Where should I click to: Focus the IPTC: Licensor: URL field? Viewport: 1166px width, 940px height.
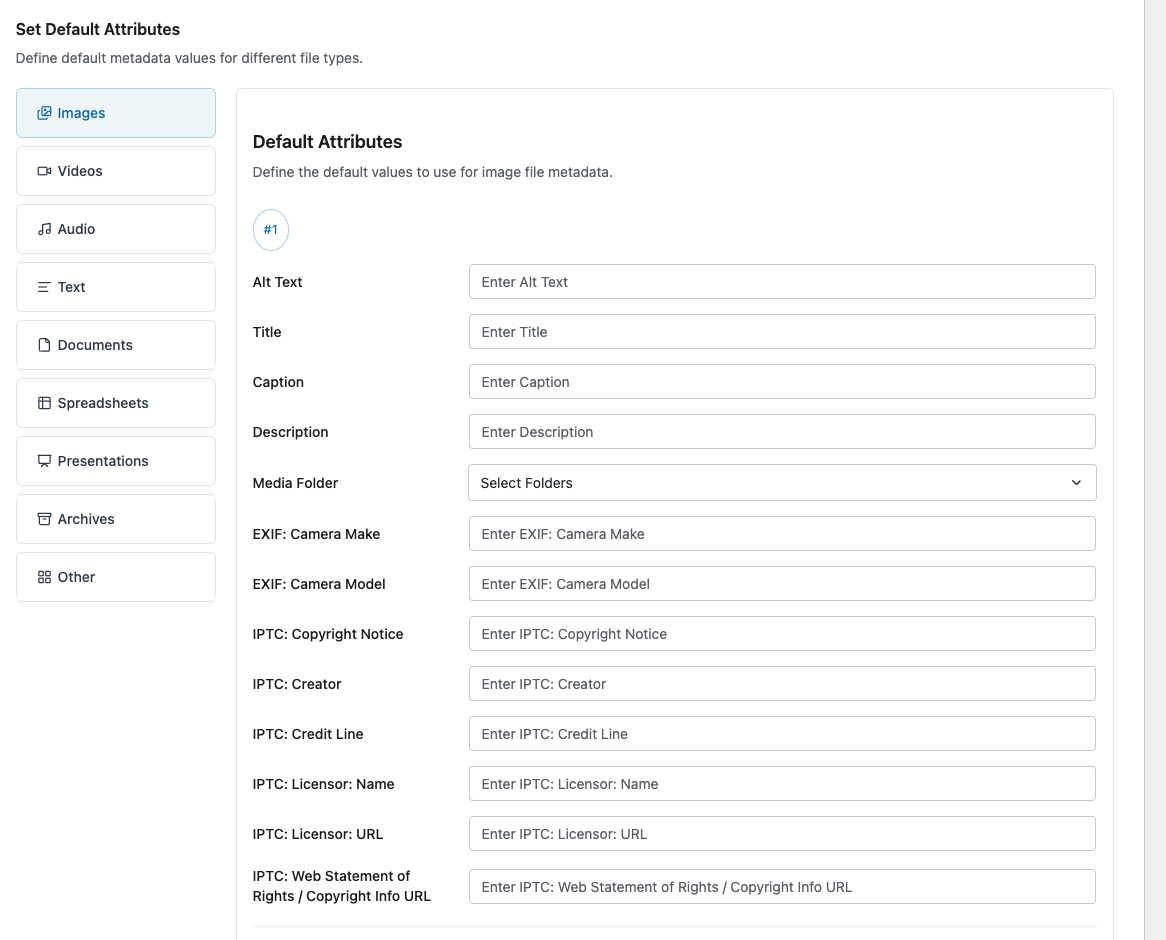(x=782, y=834)
